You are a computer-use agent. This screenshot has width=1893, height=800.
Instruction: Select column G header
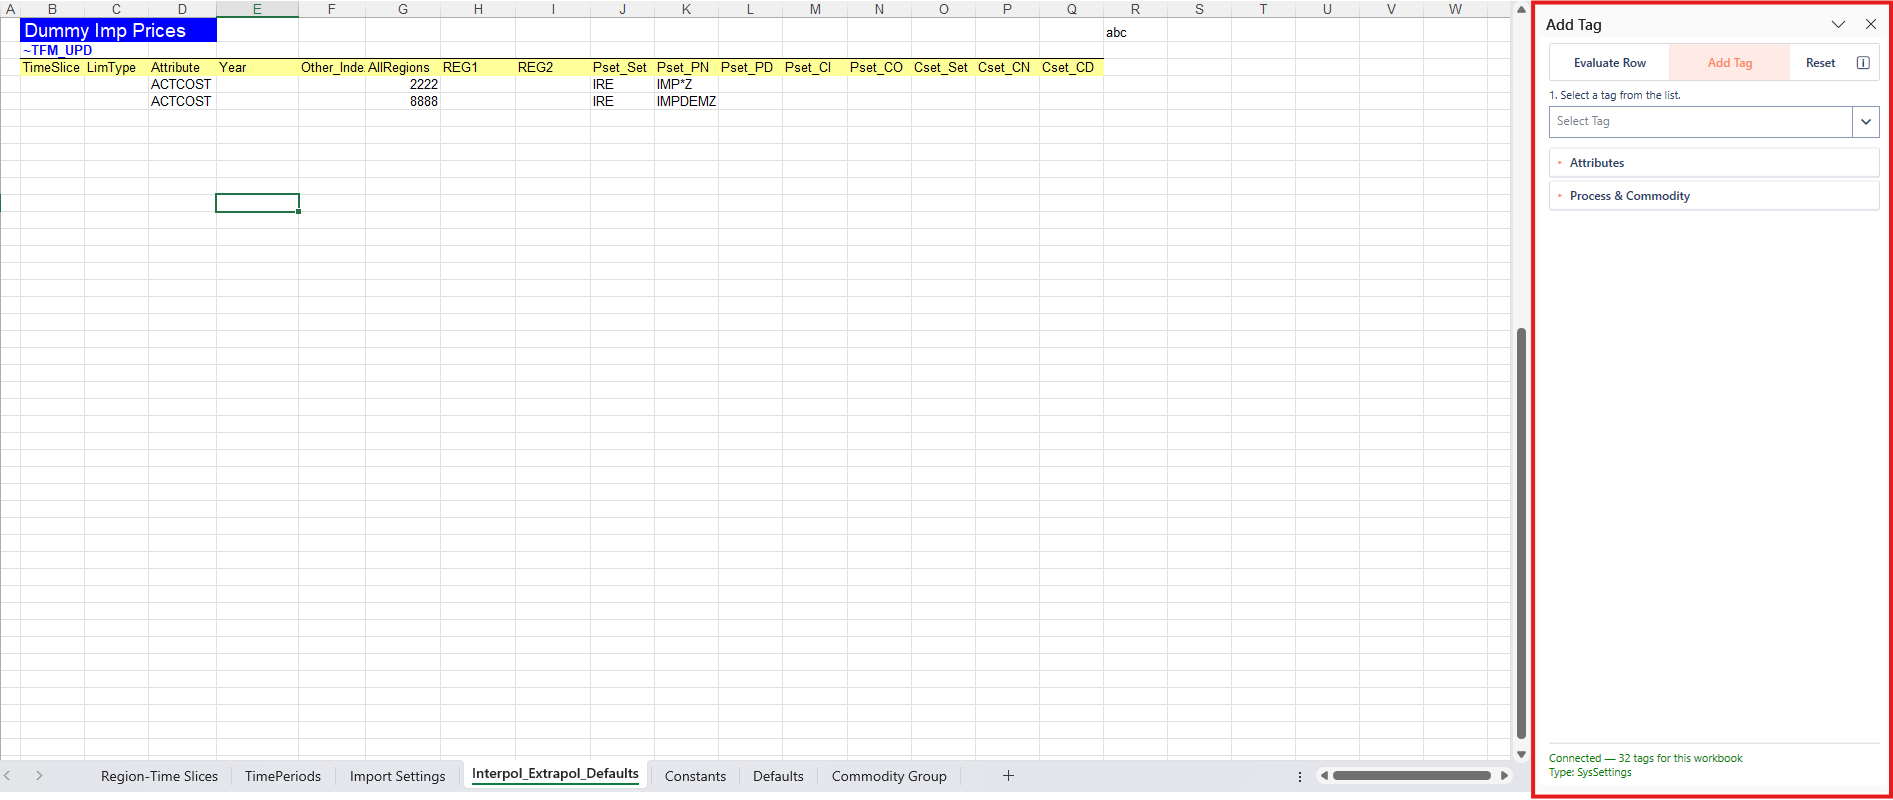click(403, 9)
